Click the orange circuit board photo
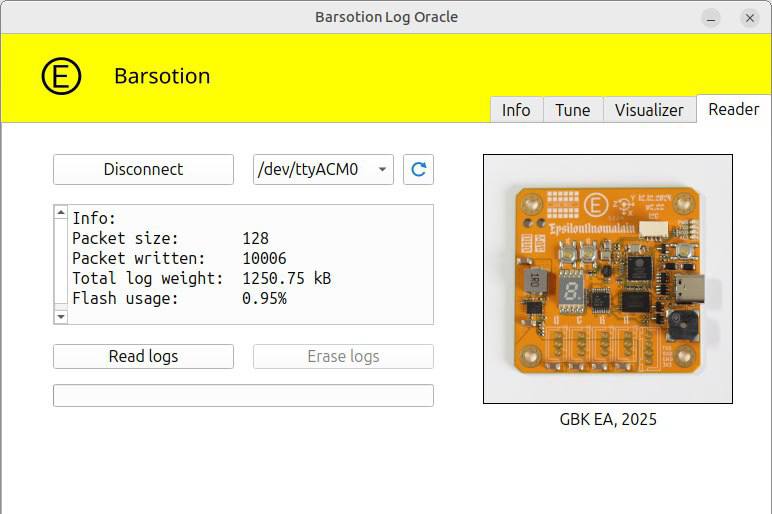 point(607,278)
